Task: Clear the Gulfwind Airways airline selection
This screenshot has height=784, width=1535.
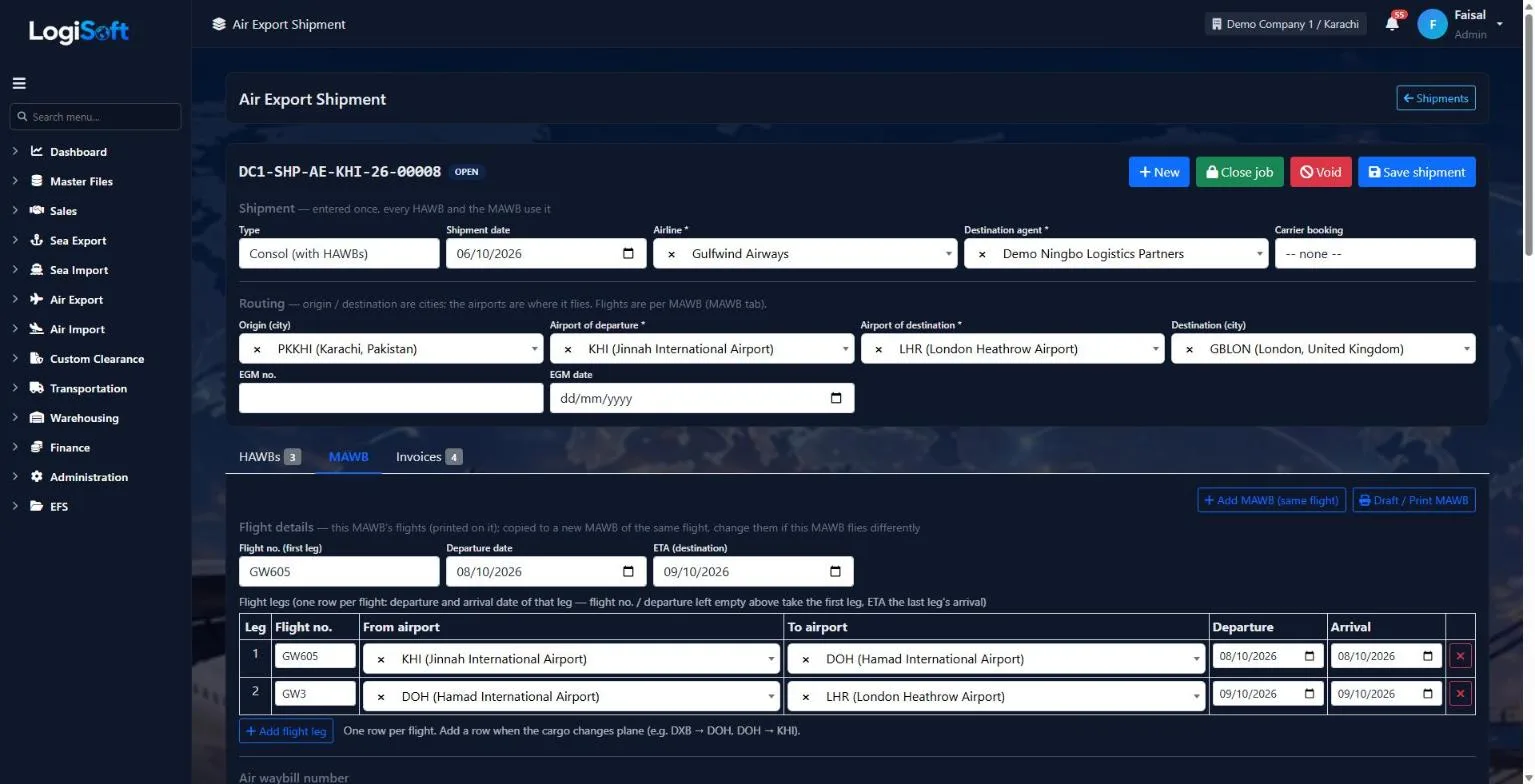Action: 671,255
